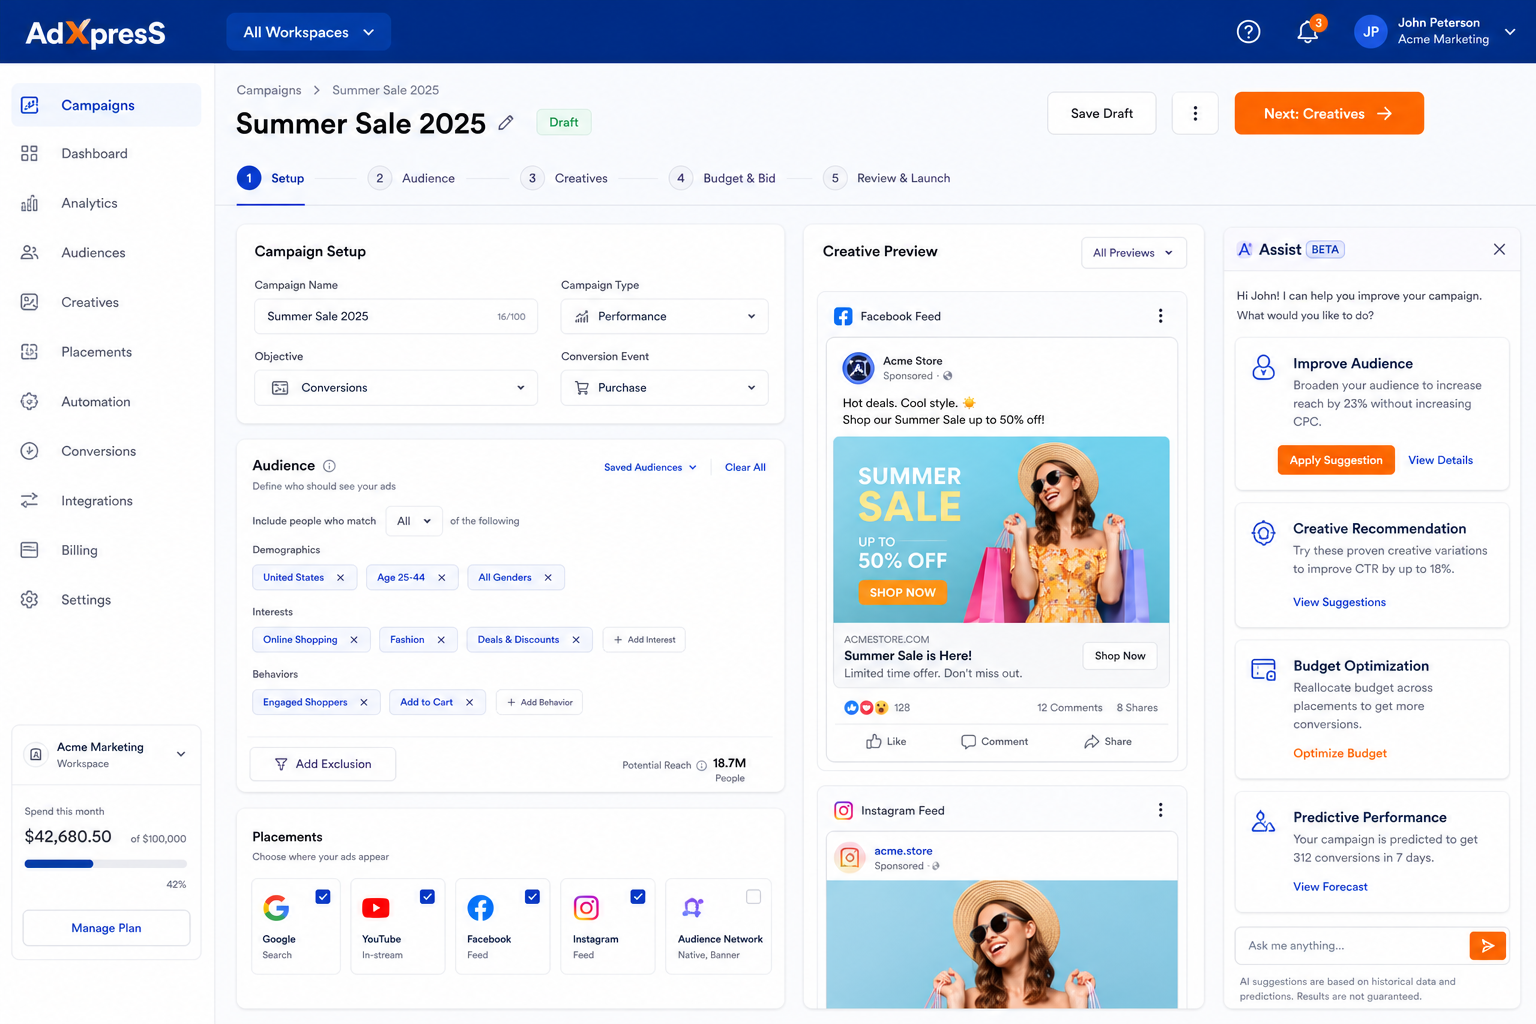Click Next: Creatives button
This screenshot has height=1024, width=1536.
tap(1329, 113)
